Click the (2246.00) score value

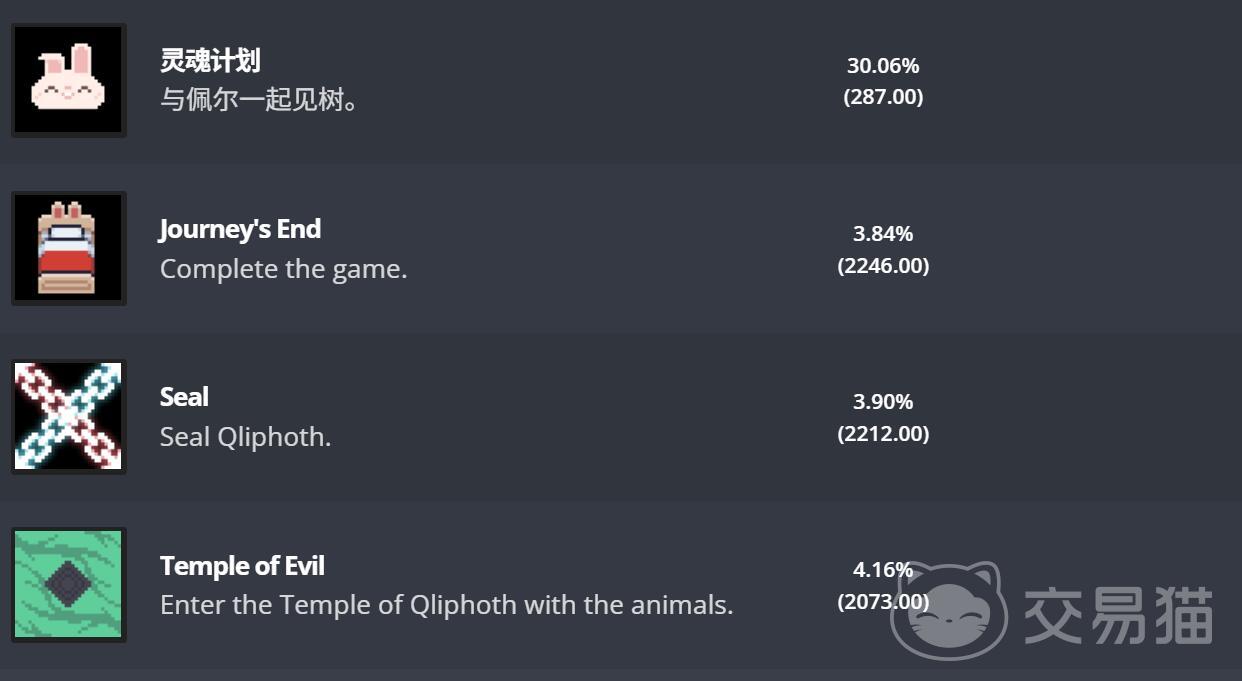(x=883, y=266)
